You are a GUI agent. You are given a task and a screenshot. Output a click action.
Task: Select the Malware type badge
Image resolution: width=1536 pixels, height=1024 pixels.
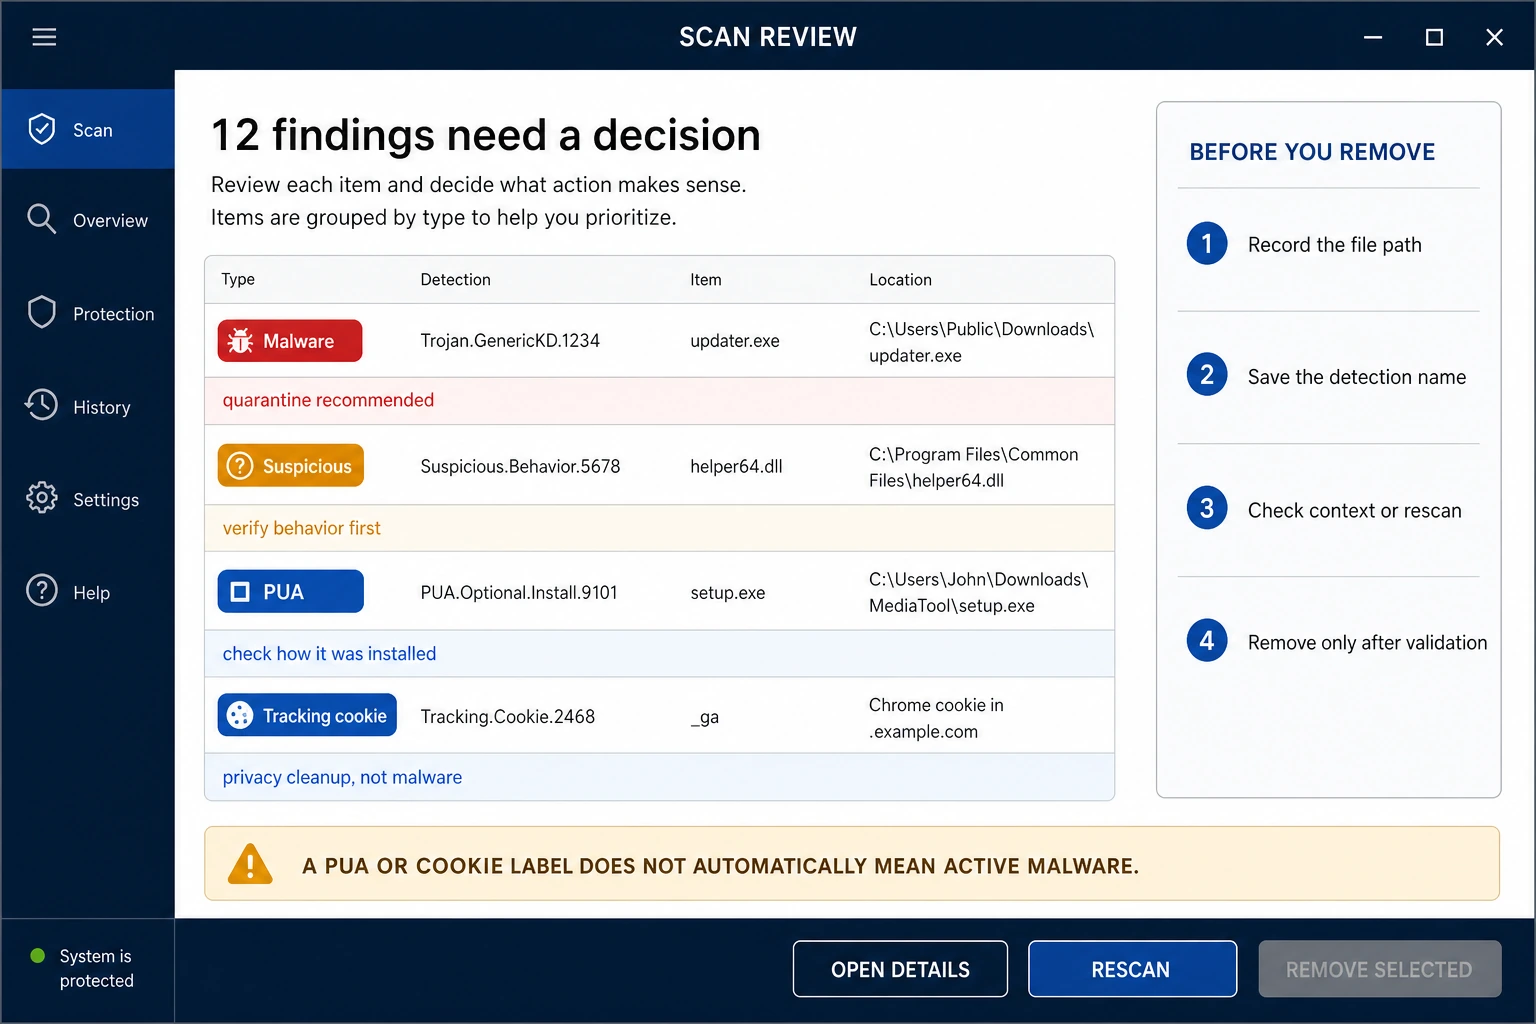(x=290, y=341)
